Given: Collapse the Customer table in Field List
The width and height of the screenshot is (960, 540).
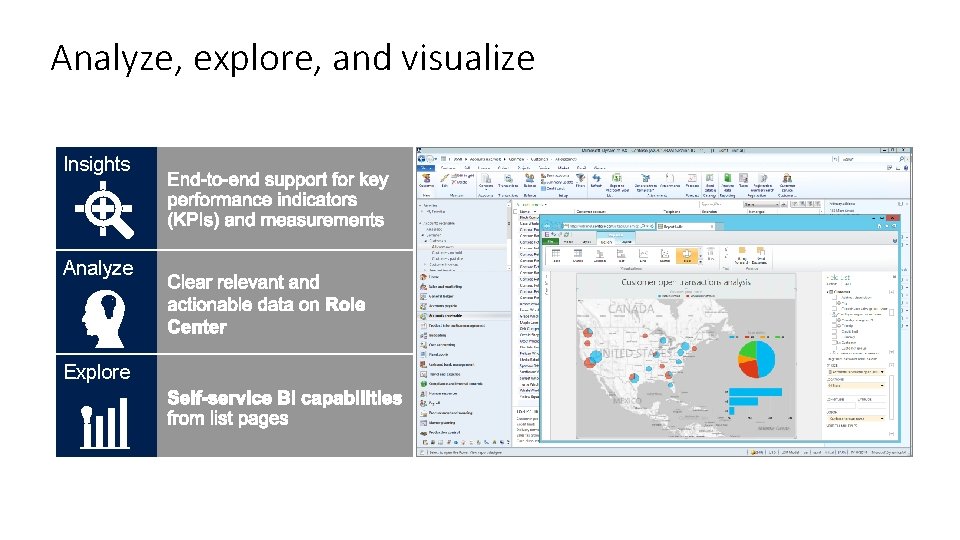Looking at the screenshot, I should (x=830, y=292).
